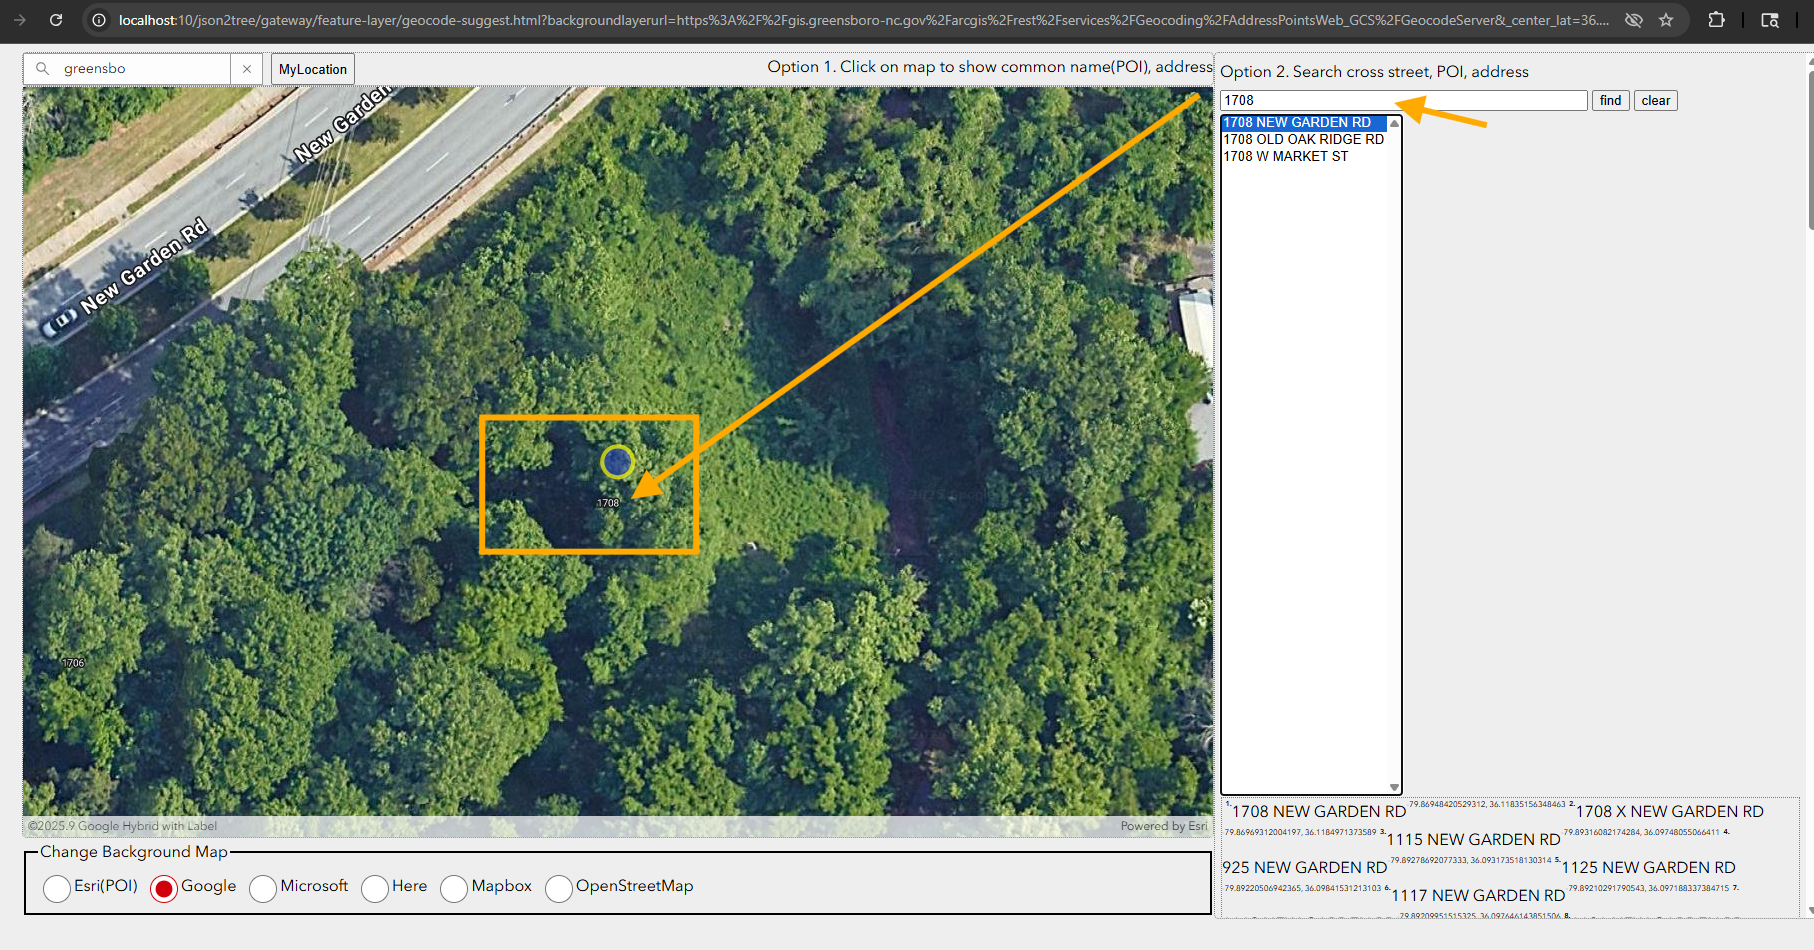Click the suggestion list's down scroll arrow
This screenshot has height=950, width=1814.
click(1394, 787)
